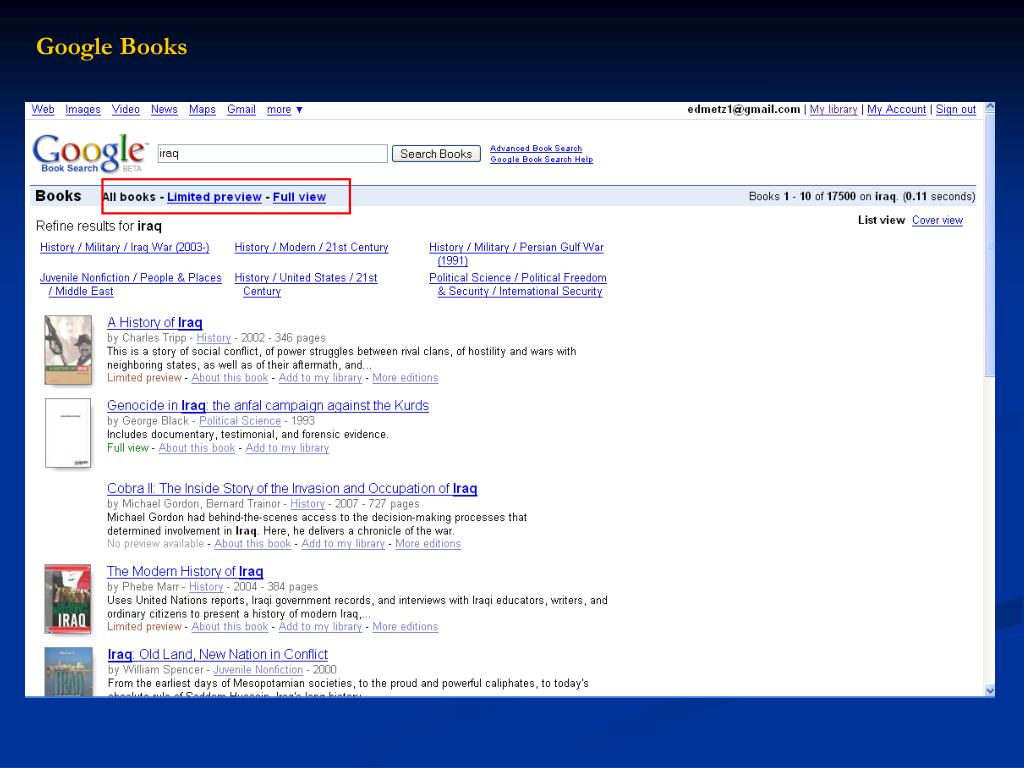This screenshot has width=1024, height=768.
Task: Open 'About this book' for The Modern History of Iraq
Action: pyautogui.click(x=230, y=627)
